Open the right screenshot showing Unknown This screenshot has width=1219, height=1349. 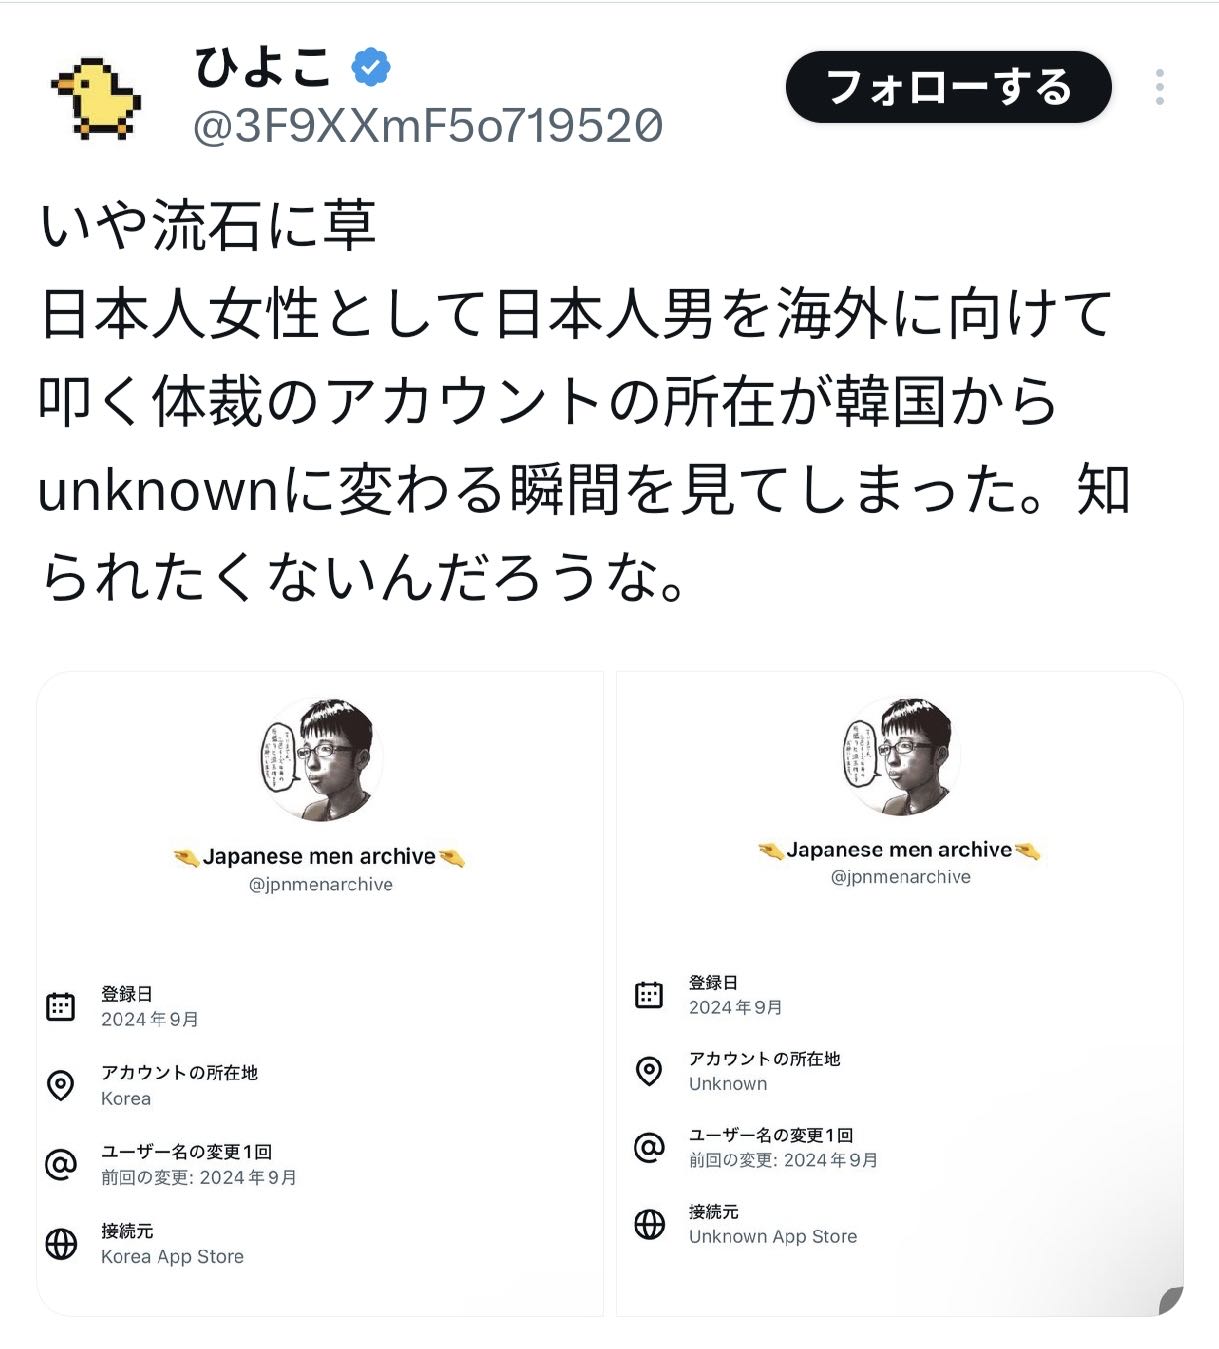900,993
